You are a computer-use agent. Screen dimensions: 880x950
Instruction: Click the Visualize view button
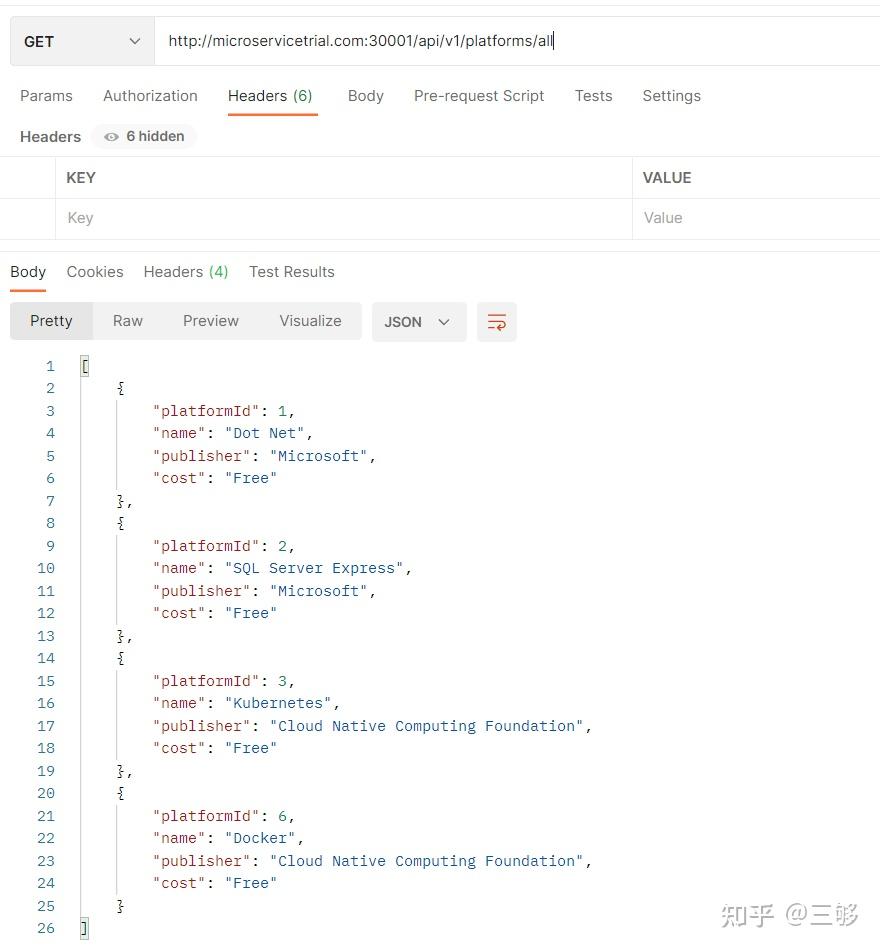point(310,321)
